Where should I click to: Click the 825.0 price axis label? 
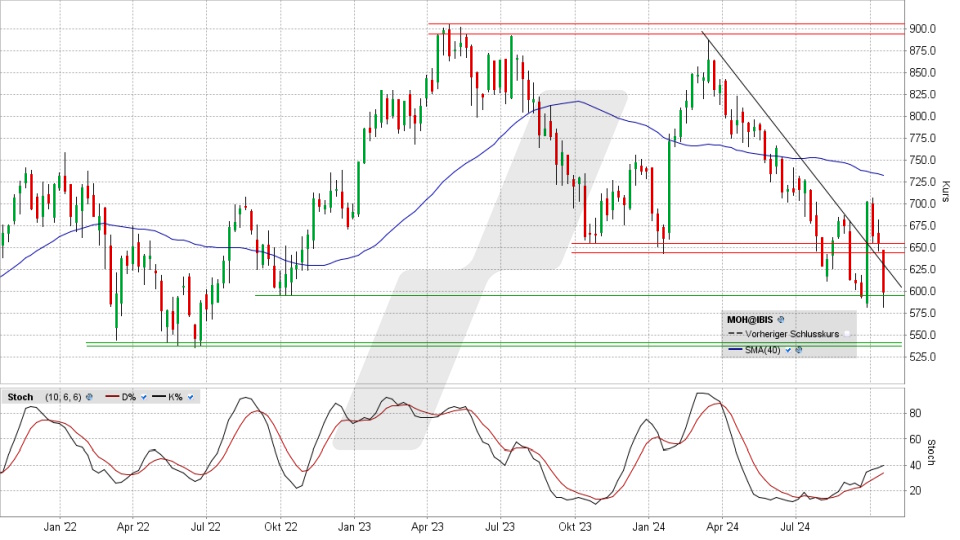[x=922, y=94]
